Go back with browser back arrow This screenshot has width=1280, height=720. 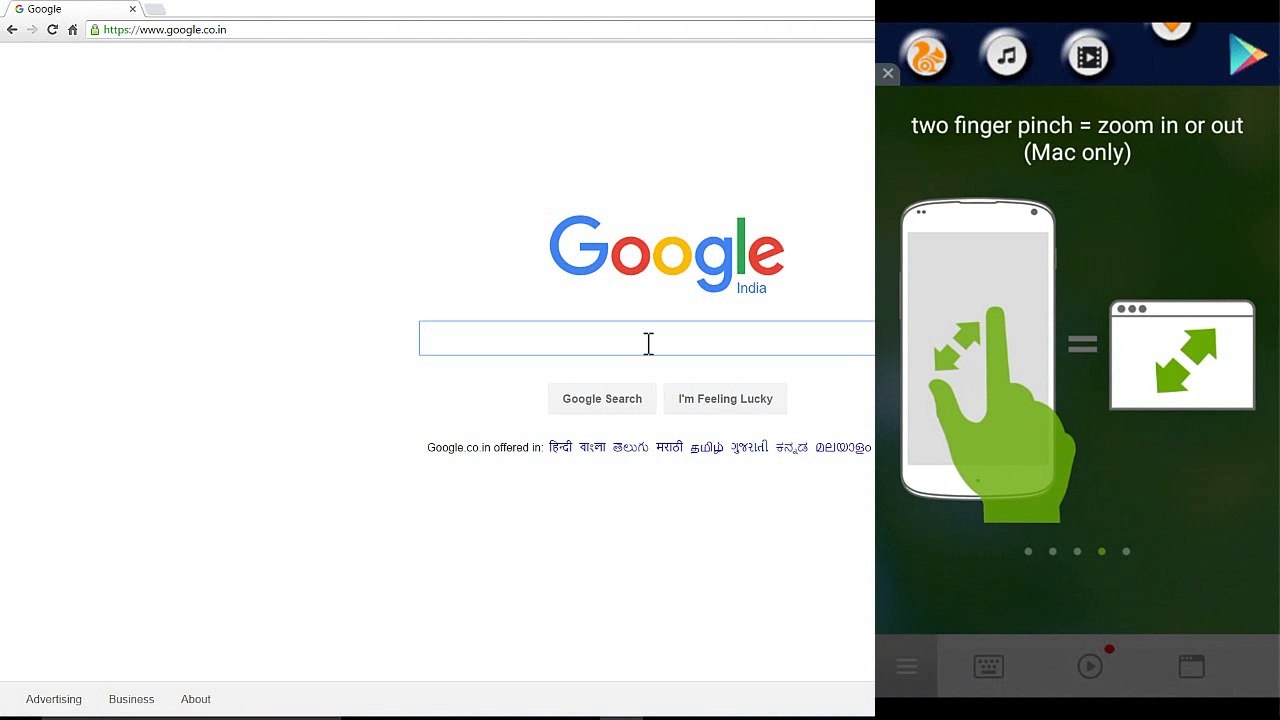(x=12, y=30)
